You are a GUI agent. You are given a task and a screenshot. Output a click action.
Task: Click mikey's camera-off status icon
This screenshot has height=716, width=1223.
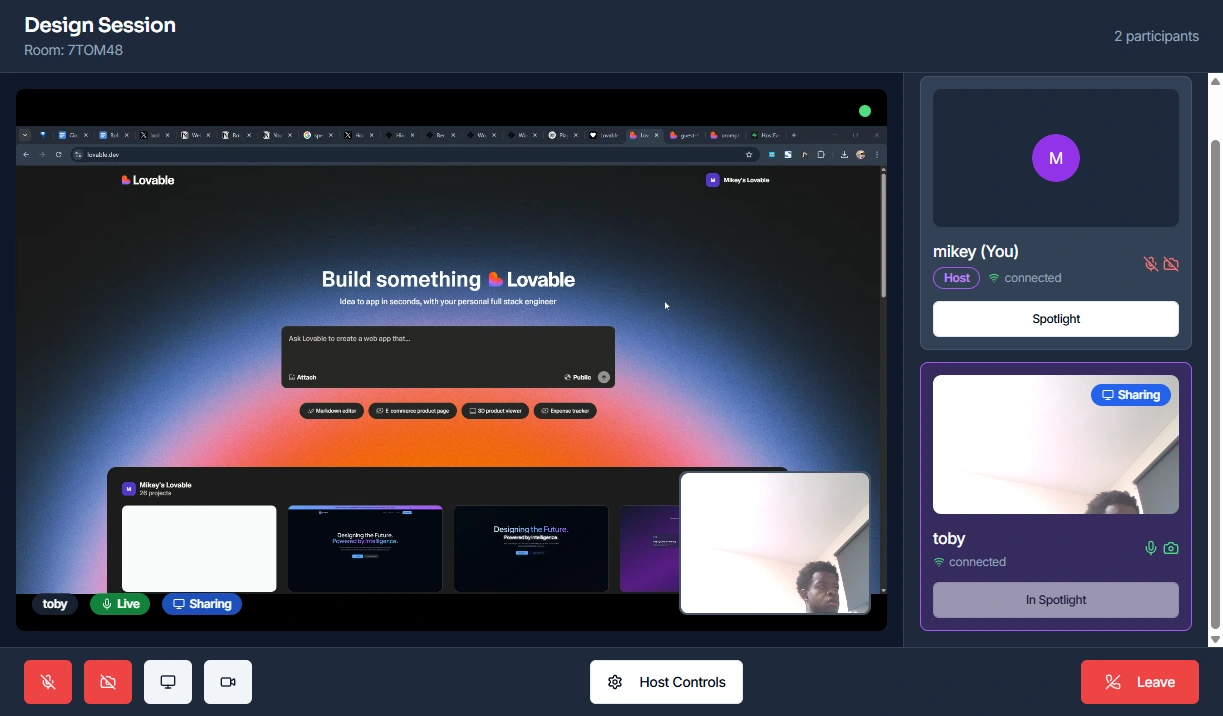pyautogui.click(x=1171, y=264)
